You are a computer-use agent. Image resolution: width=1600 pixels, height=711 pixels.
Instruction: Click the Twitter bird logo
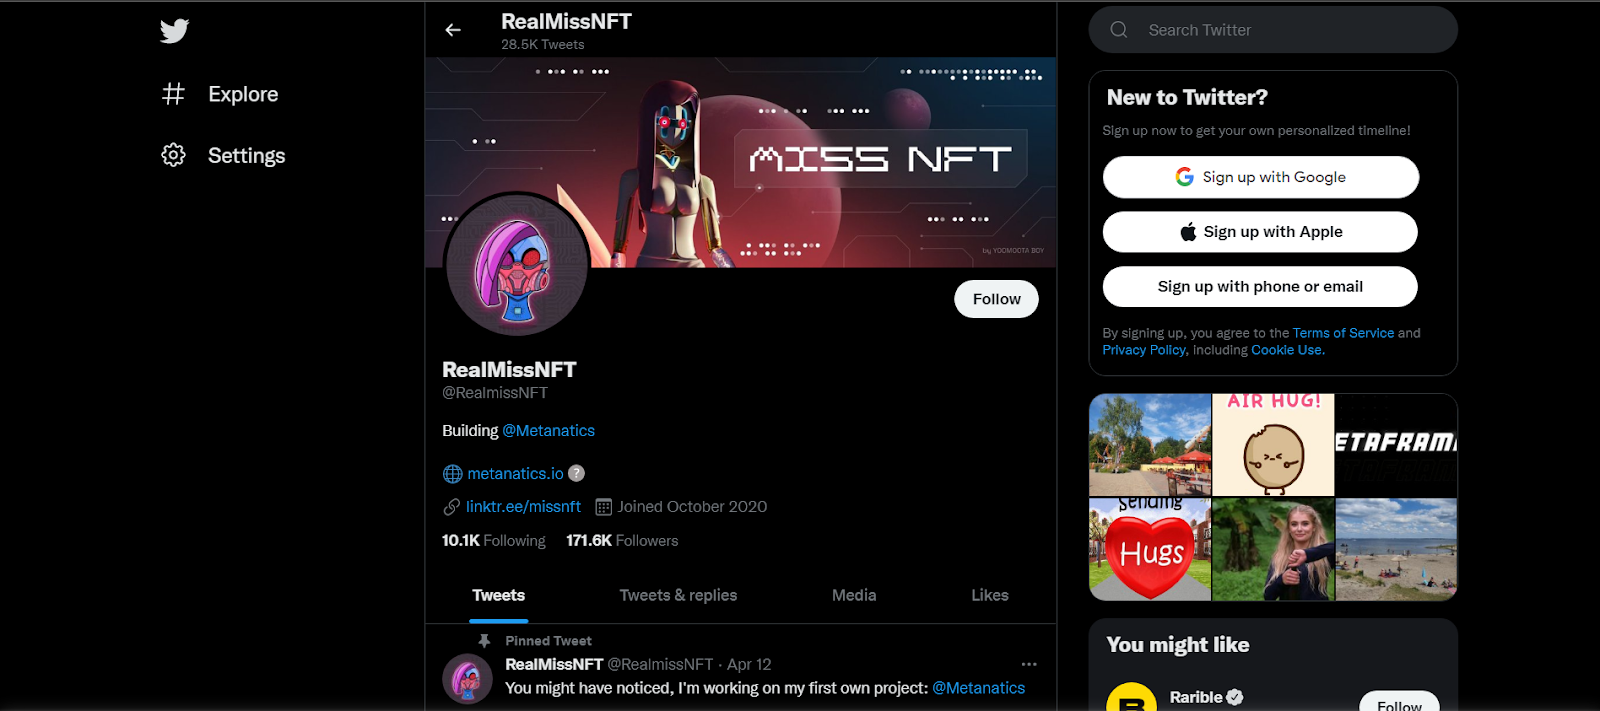174,31
